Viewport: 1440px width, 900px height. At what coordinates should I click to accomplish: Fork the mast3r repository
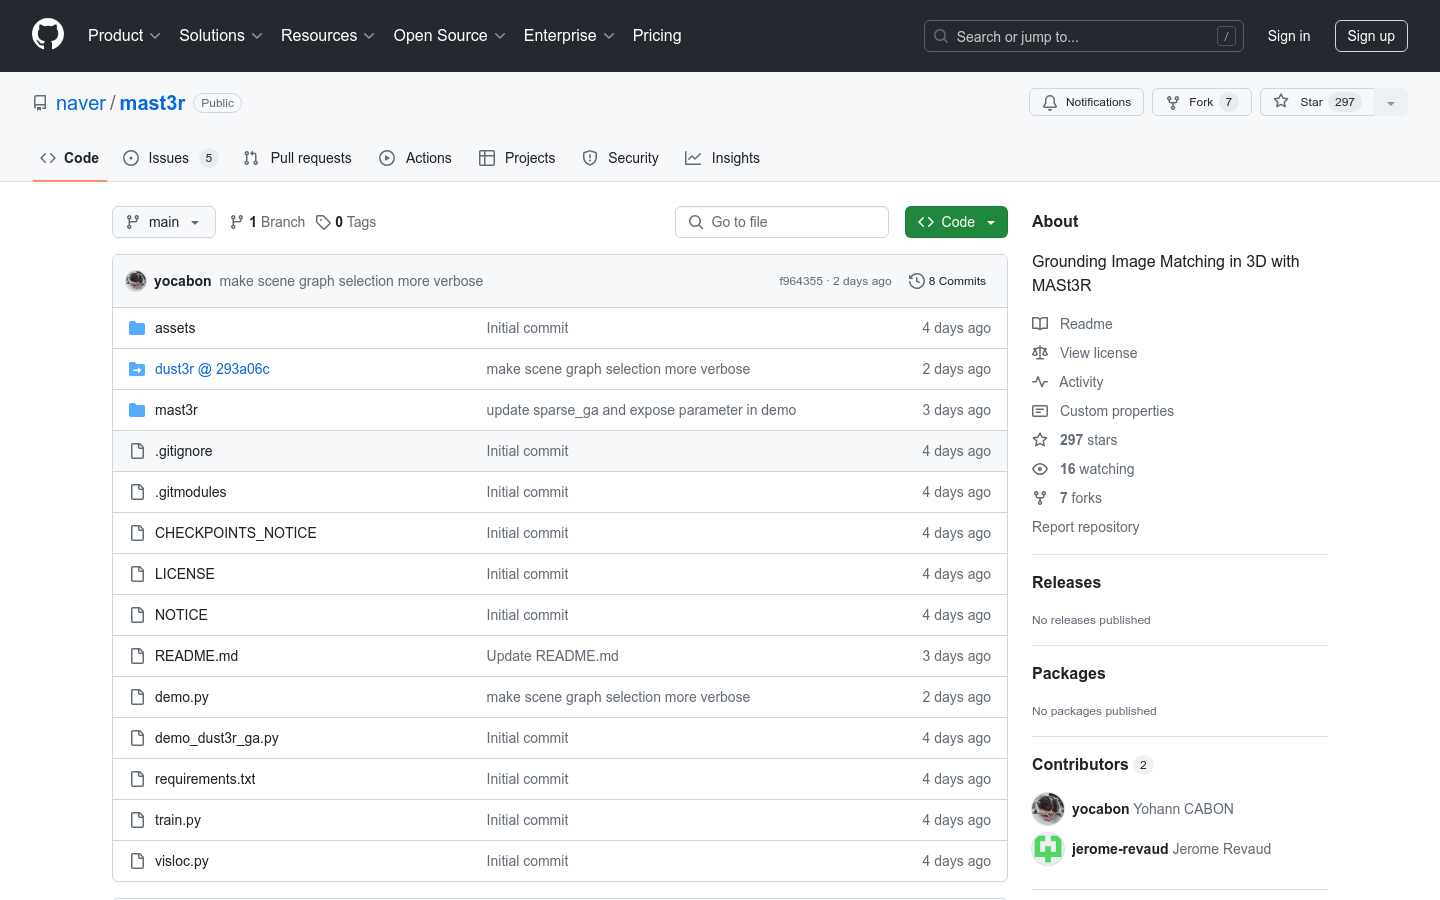tap(1201, 102)
